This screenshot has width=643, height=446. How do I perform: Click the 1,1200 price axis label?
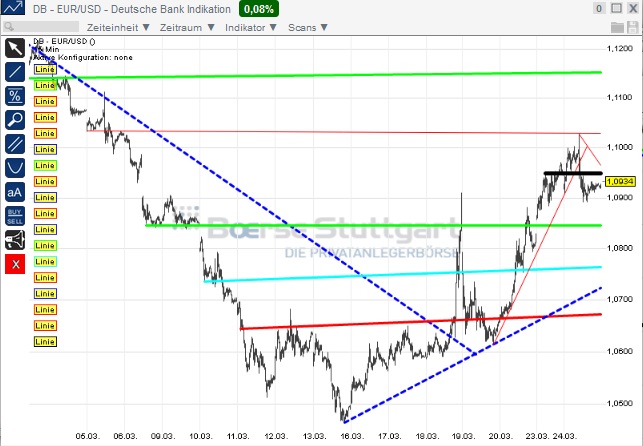(x=620, y=49)
